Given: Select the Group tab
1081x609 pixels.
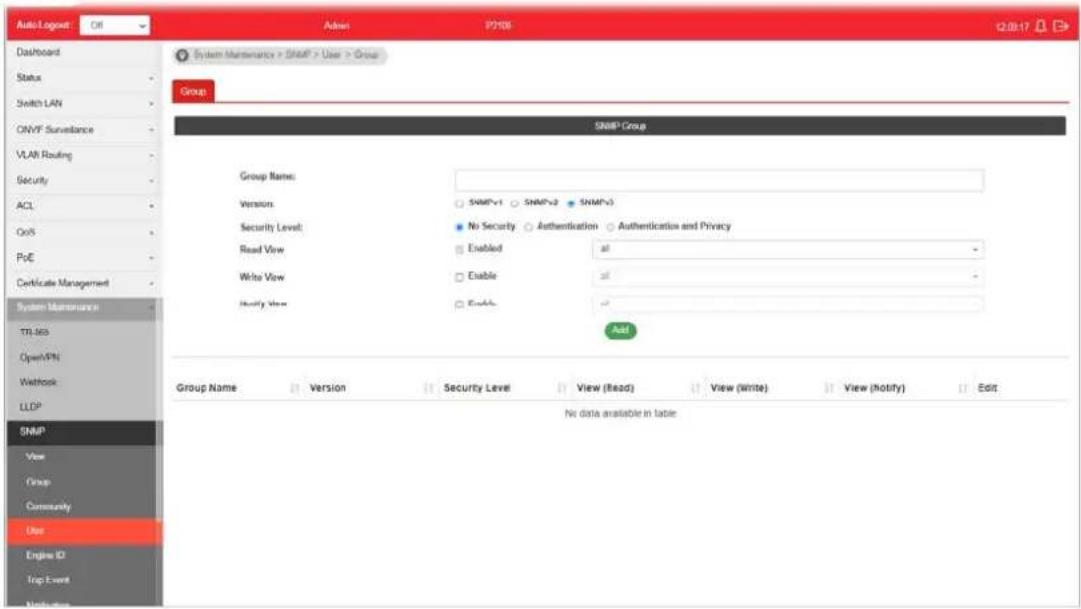Looking at the screenshot, I should 193,92.
